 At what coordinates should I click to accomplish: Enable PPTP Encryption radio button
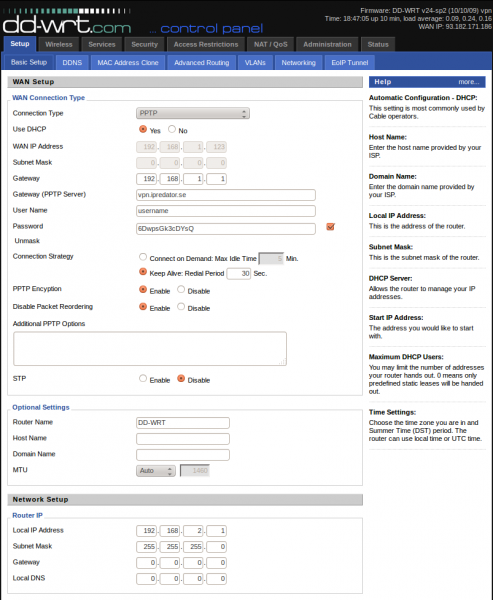pyautogui.click(x=143, y=289)
